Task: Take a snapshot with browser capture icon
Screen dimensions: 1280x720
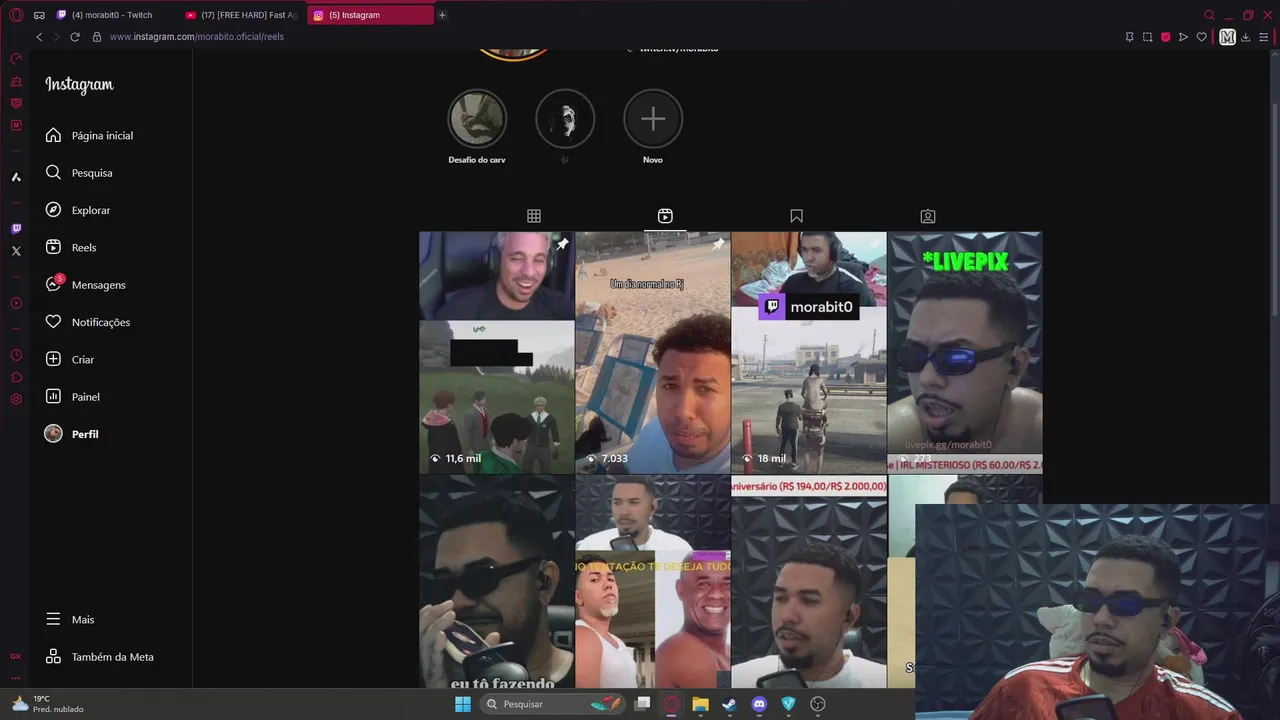Action: coord(1147,37)
